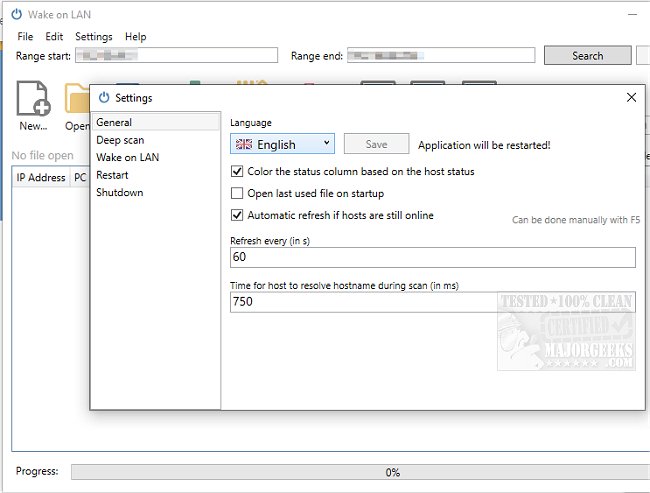Viewport: 650px width, 493px height.
Task: Click the Open folder icon in toolbar
Action: pos(77,98)
